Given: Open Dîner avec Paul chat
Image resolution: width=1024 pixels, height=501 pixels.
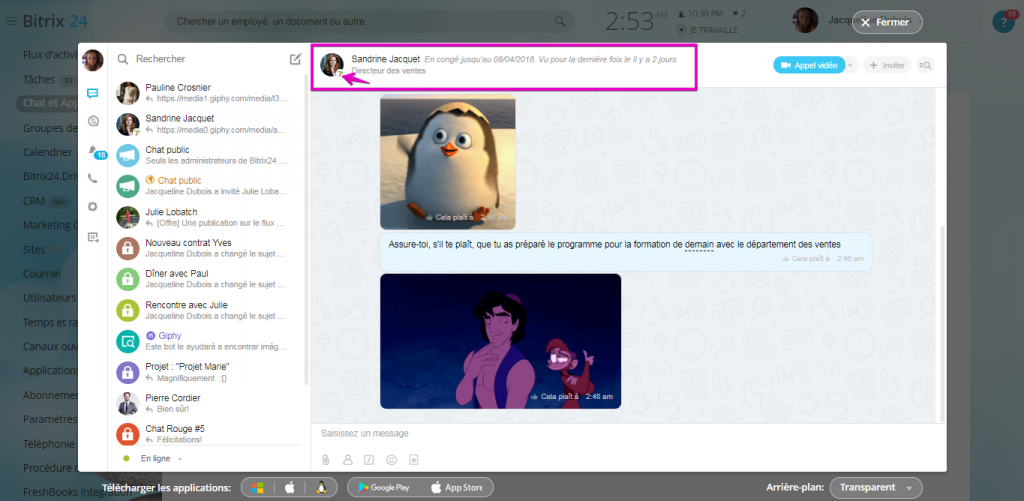Looking at the screenshot, I should click(x=207, y=279).
